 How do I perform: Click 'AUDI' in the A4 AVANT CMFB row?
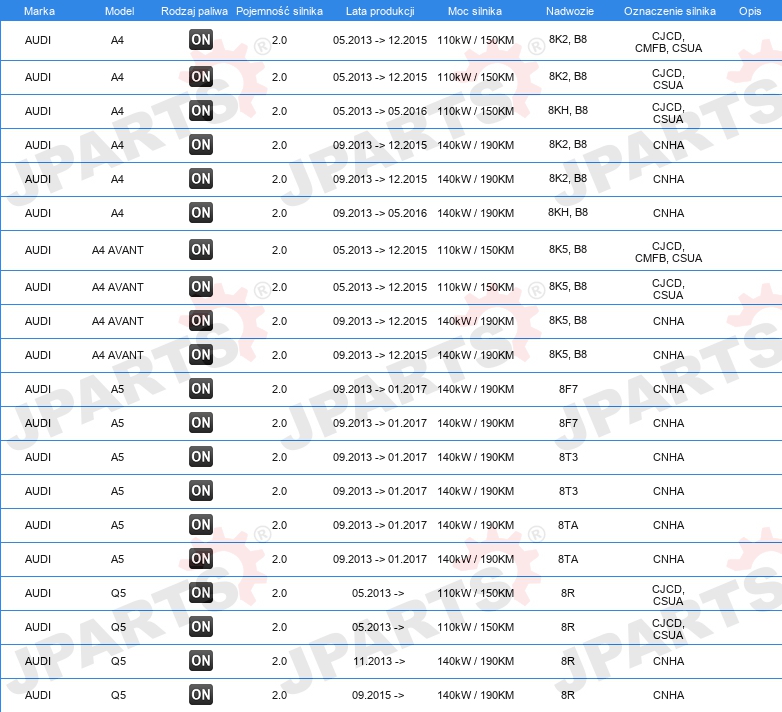coord(38,250)
